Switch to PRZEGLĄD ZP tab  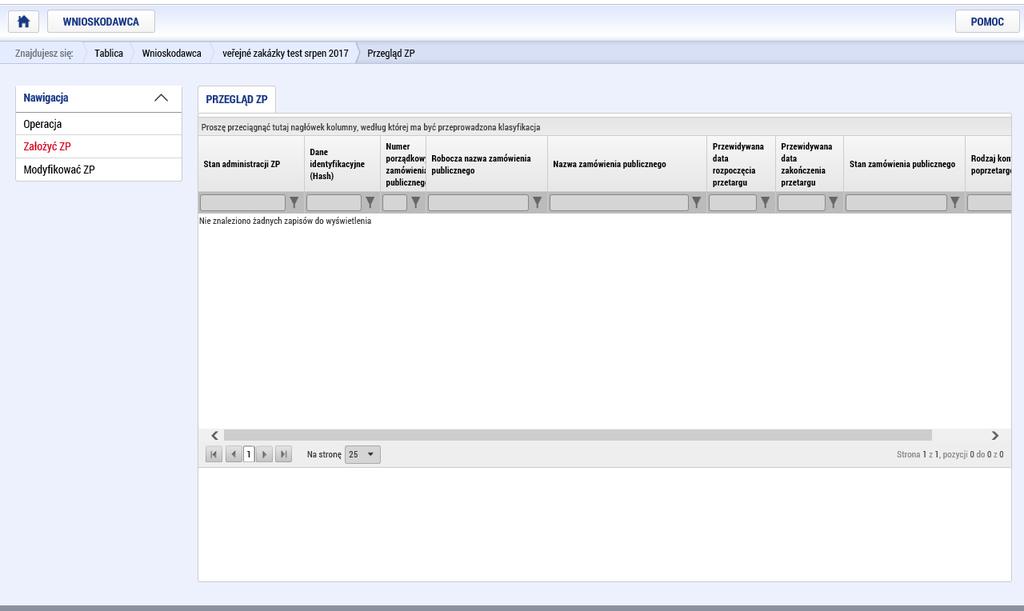(236, 99)
